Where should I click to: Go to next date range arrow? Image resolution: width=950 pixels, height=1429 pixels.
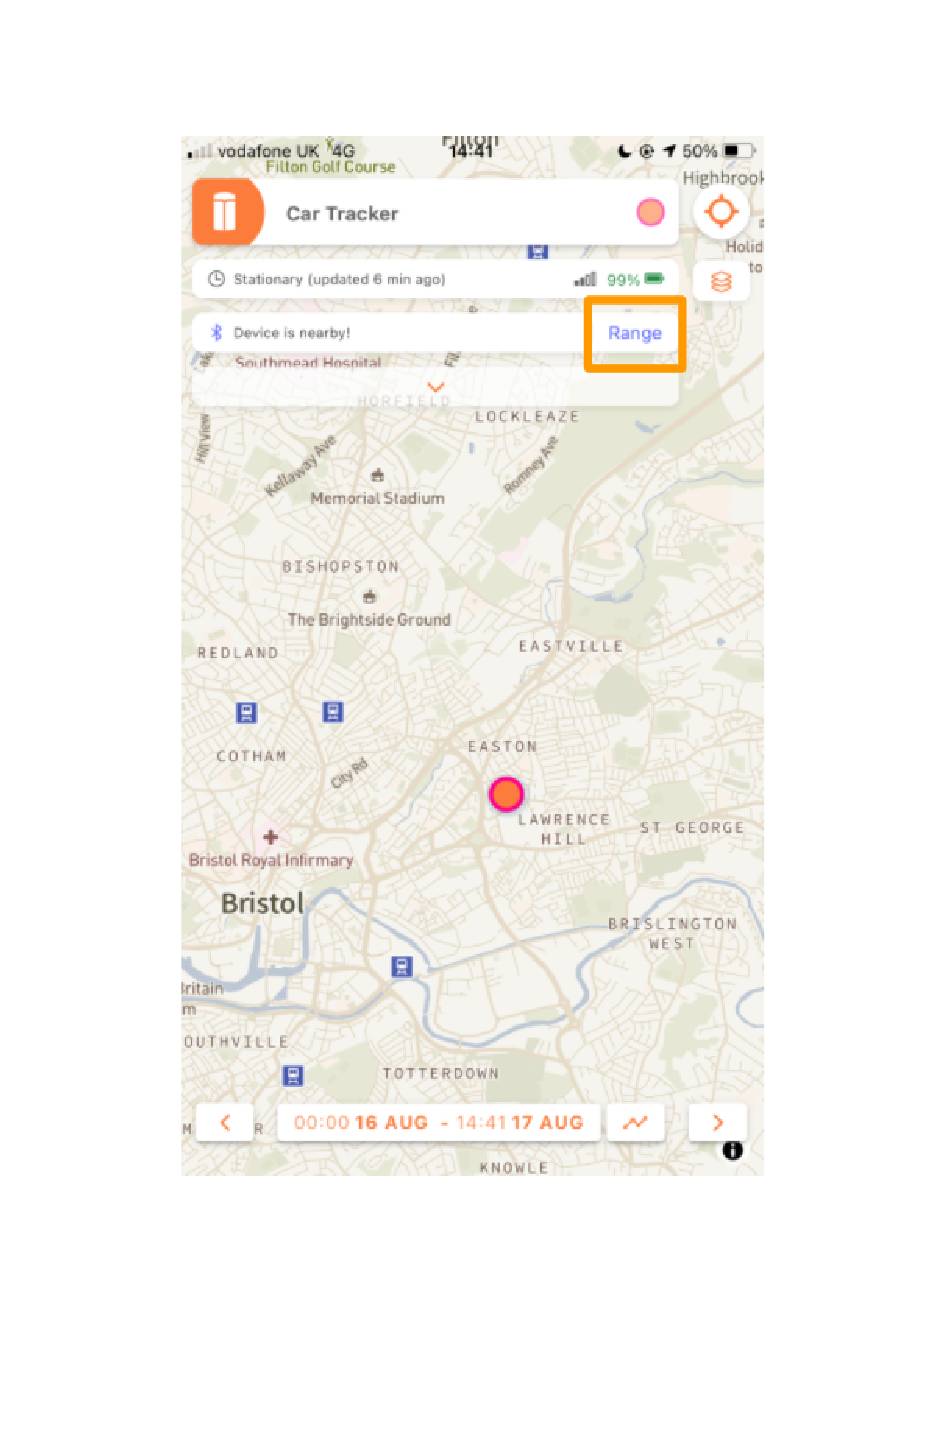point(718,1122)
